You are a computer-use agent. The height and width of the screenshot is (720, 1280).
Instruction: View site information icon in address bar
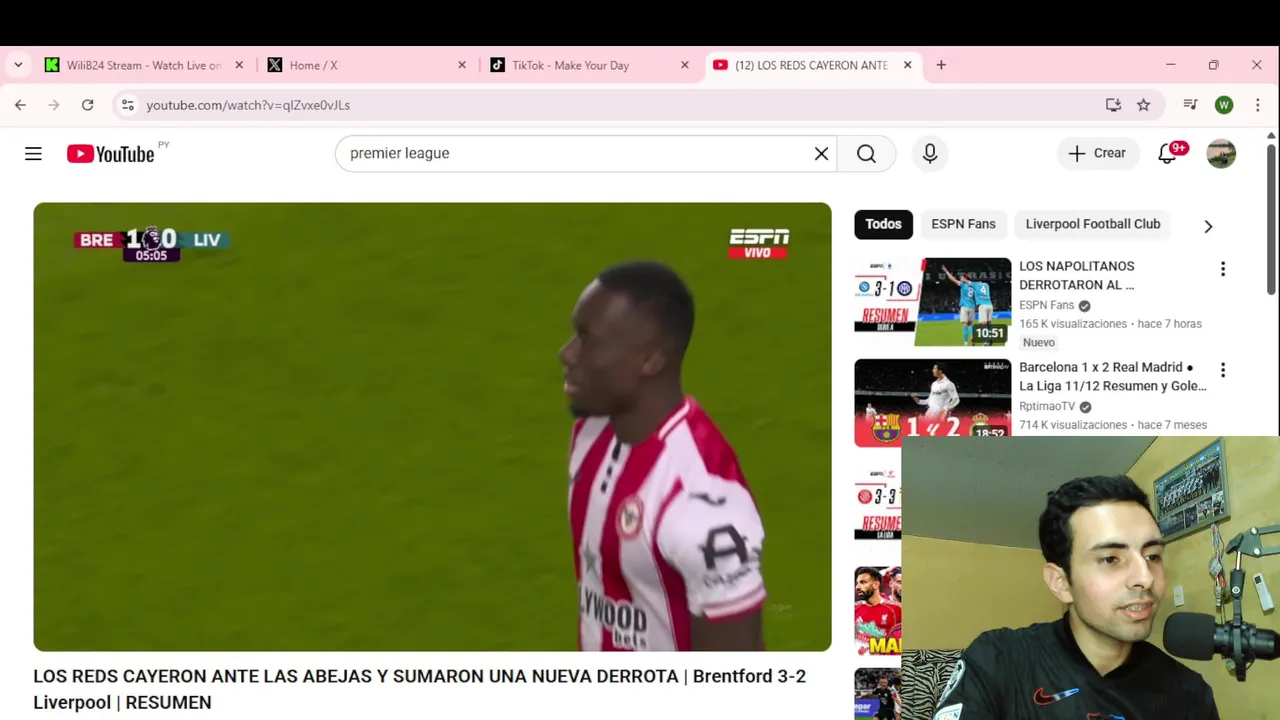pyautogui.click(x=126, y=105)
